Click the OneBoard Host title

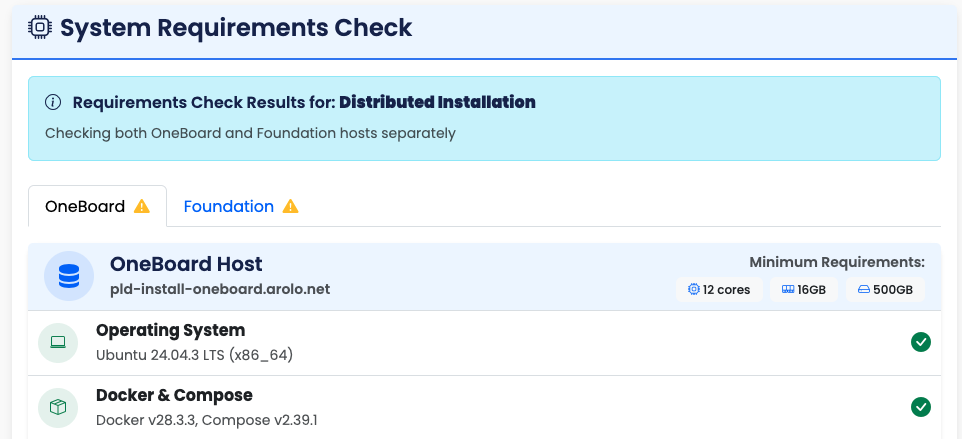(x=186, y=264)
